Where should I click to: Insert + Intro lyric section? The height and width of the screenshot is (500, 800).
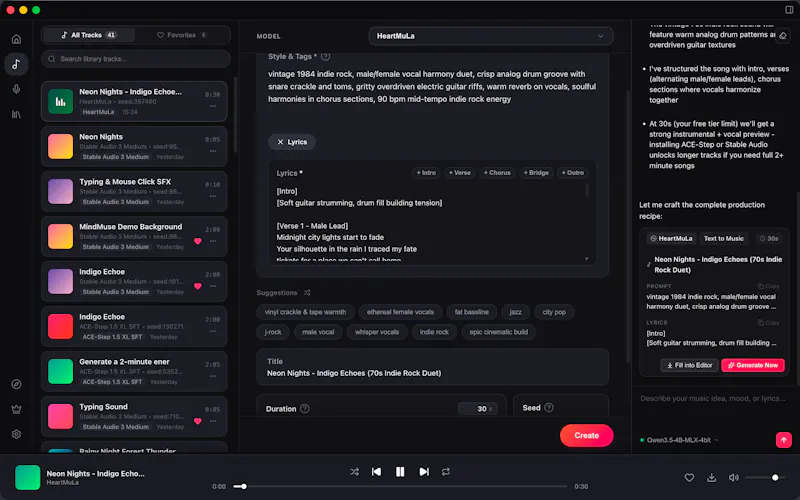coord(426,172)
